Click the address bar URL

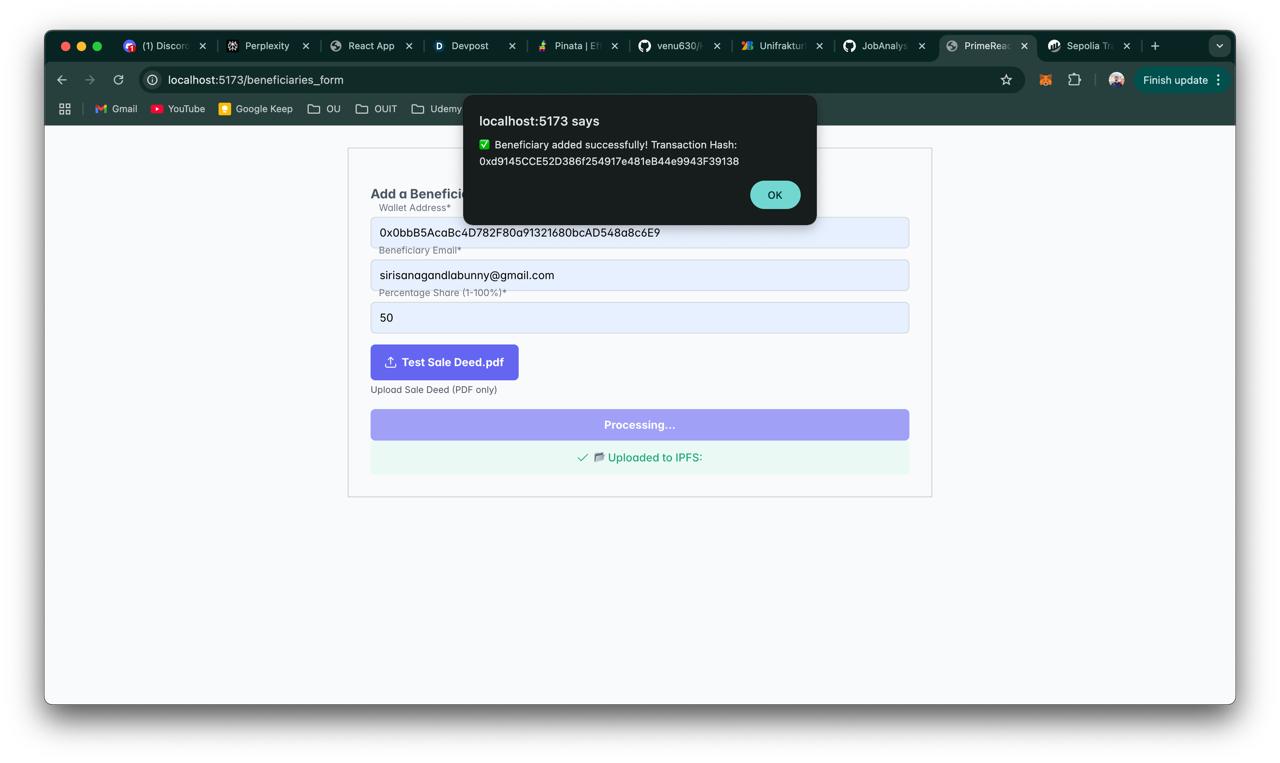tap(256, 80)
